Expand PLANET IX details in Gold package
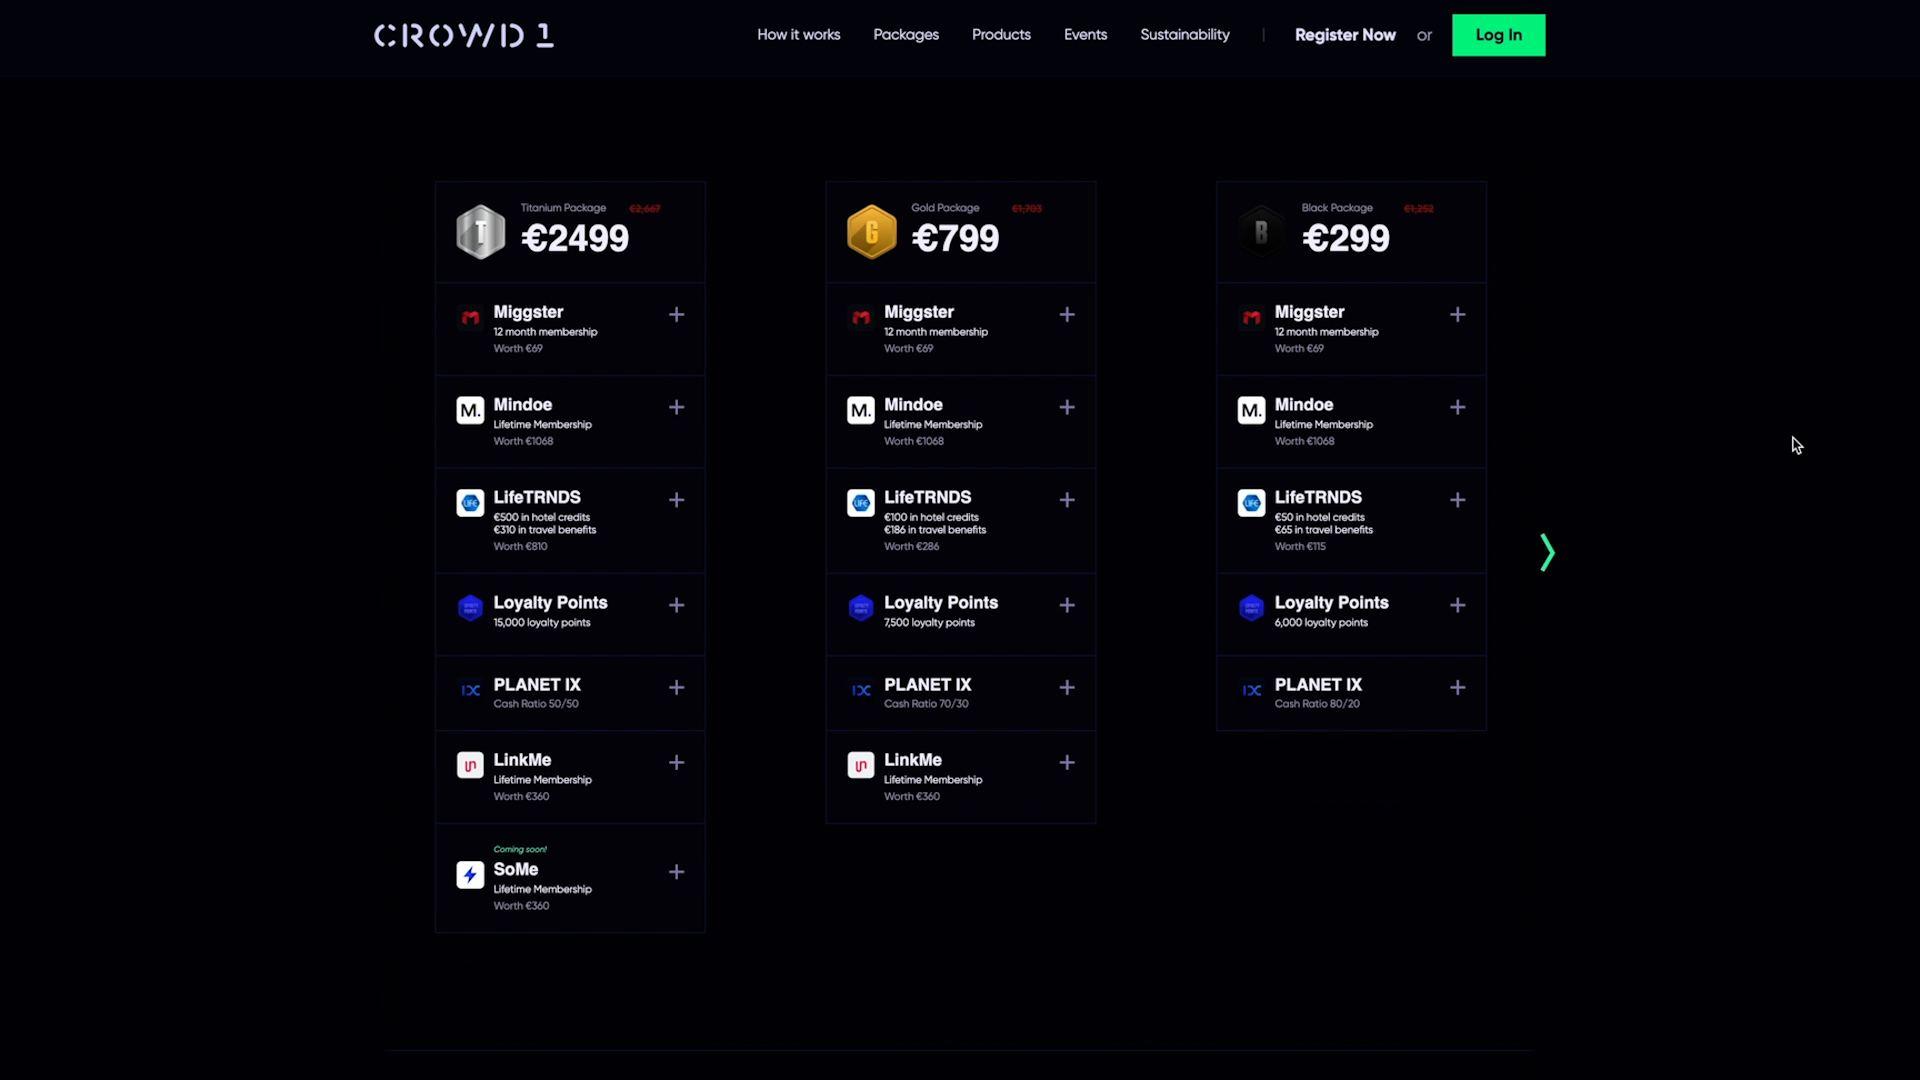 point(1067,688)
